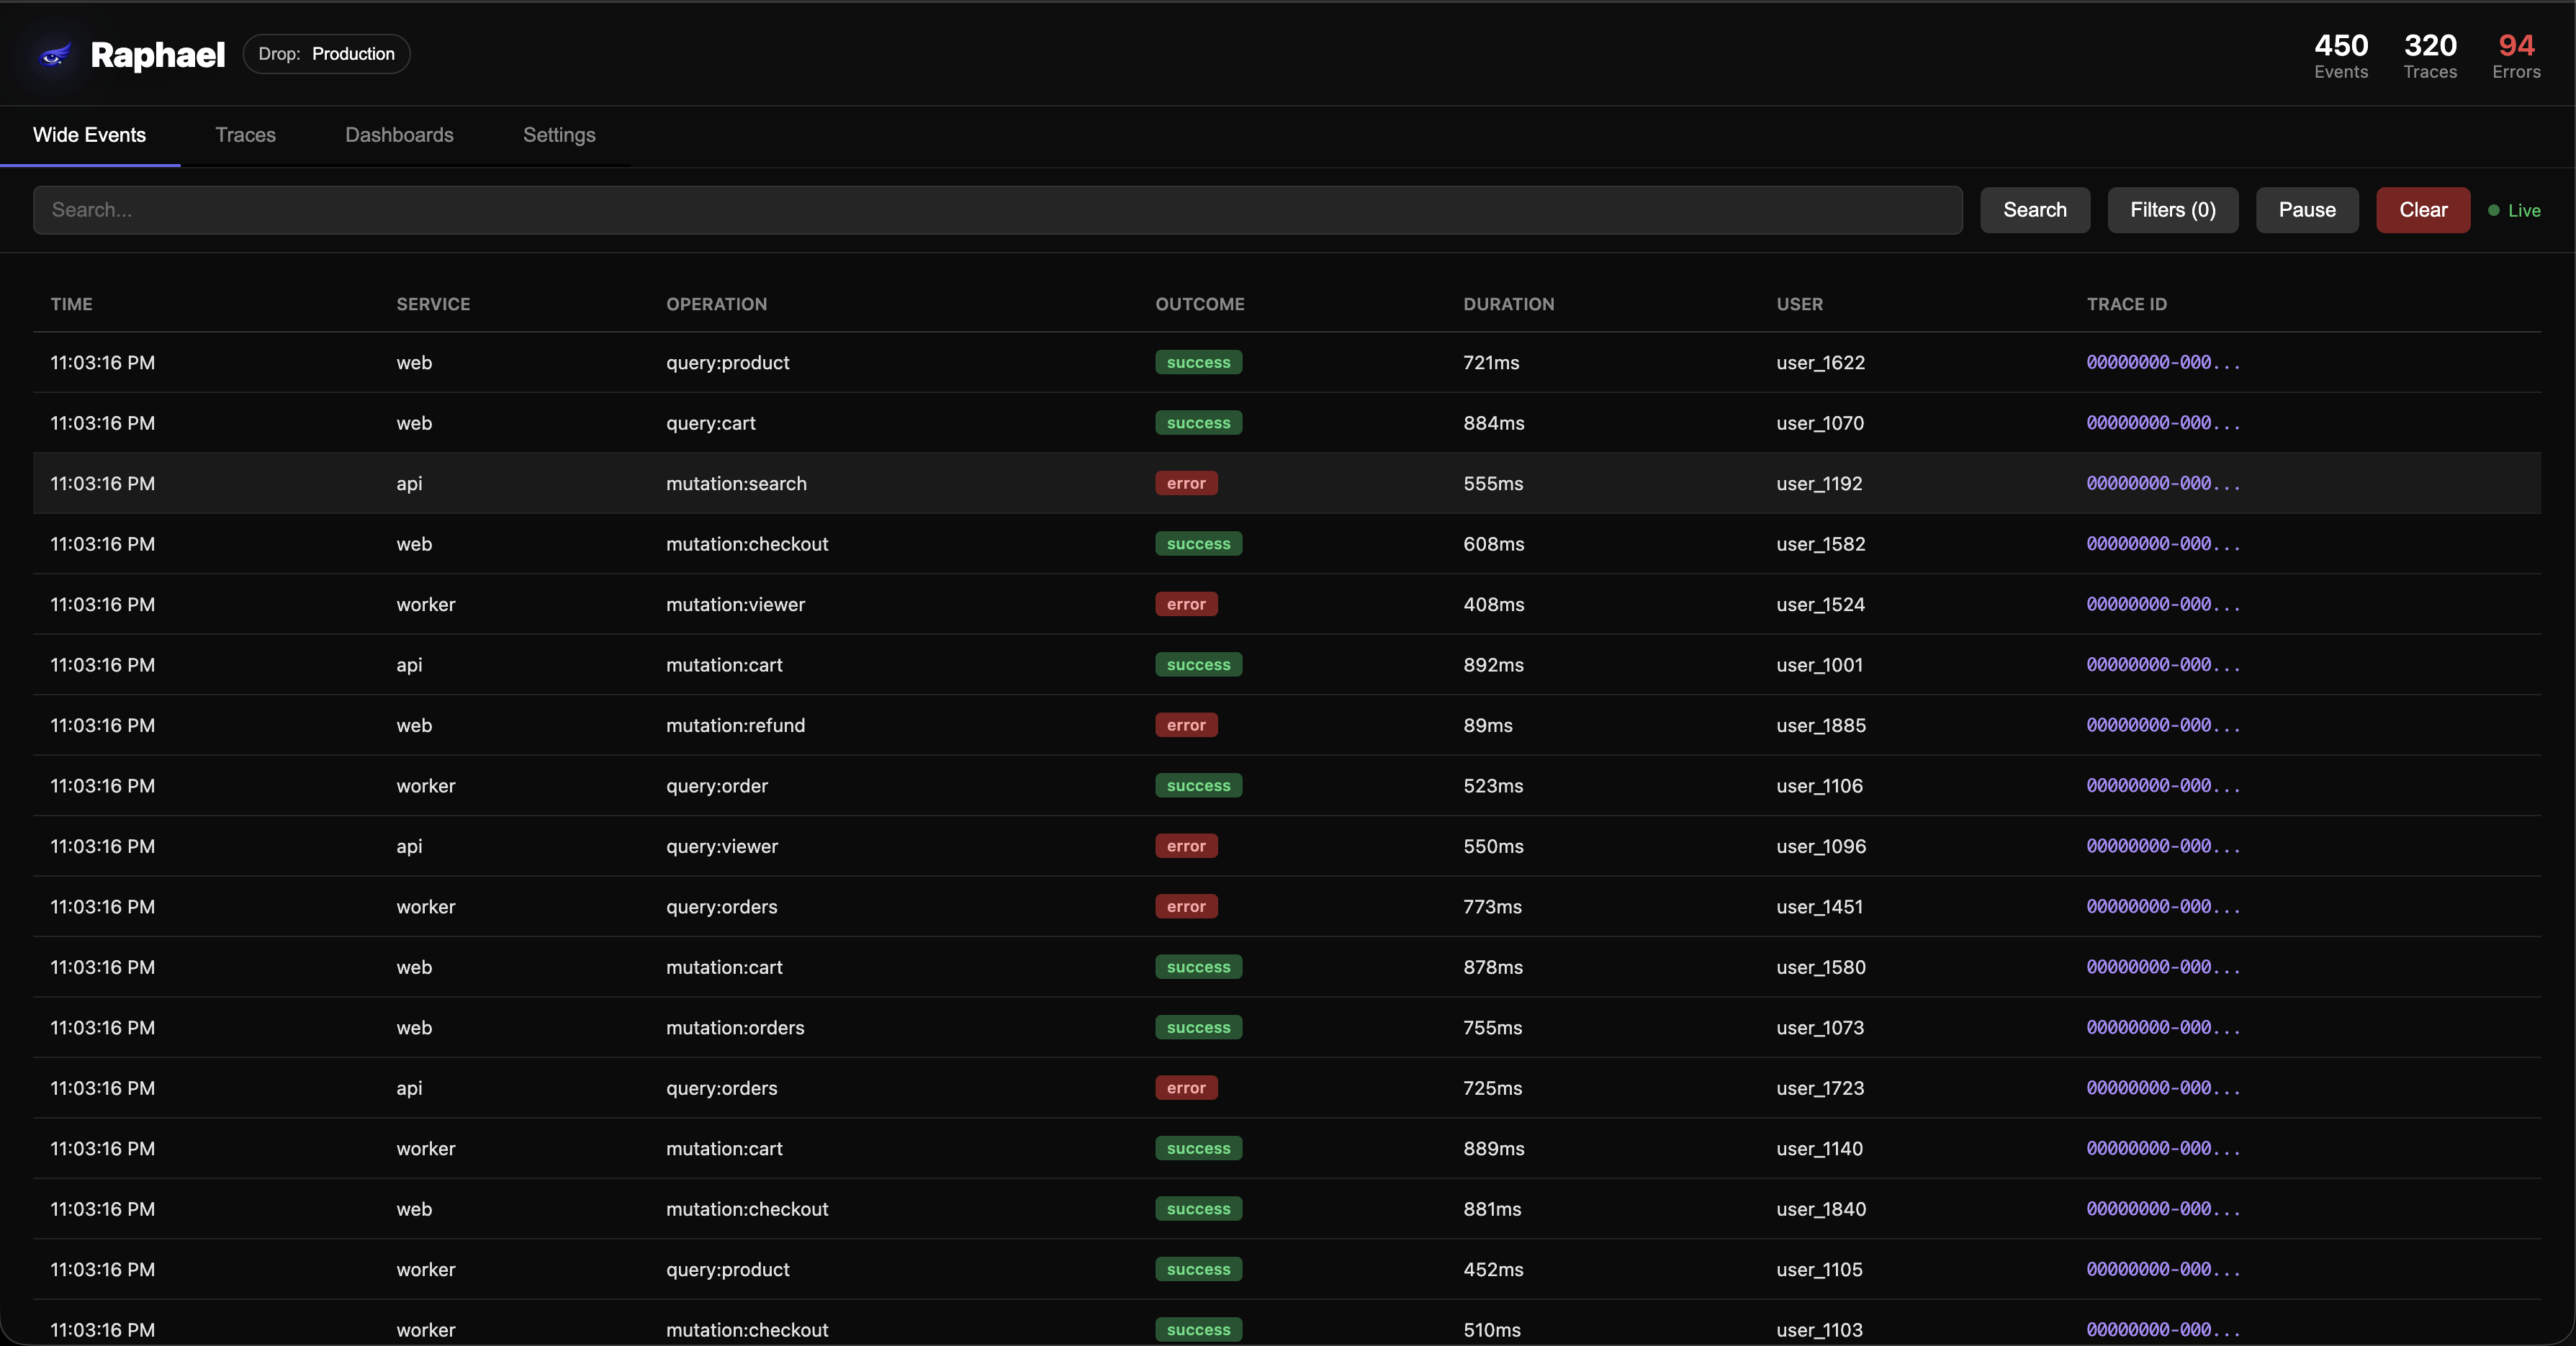The height and width of the screenshot is (1346, 2576).
Task: Select the Wide Events tab
Action: [x=89, y=135]
